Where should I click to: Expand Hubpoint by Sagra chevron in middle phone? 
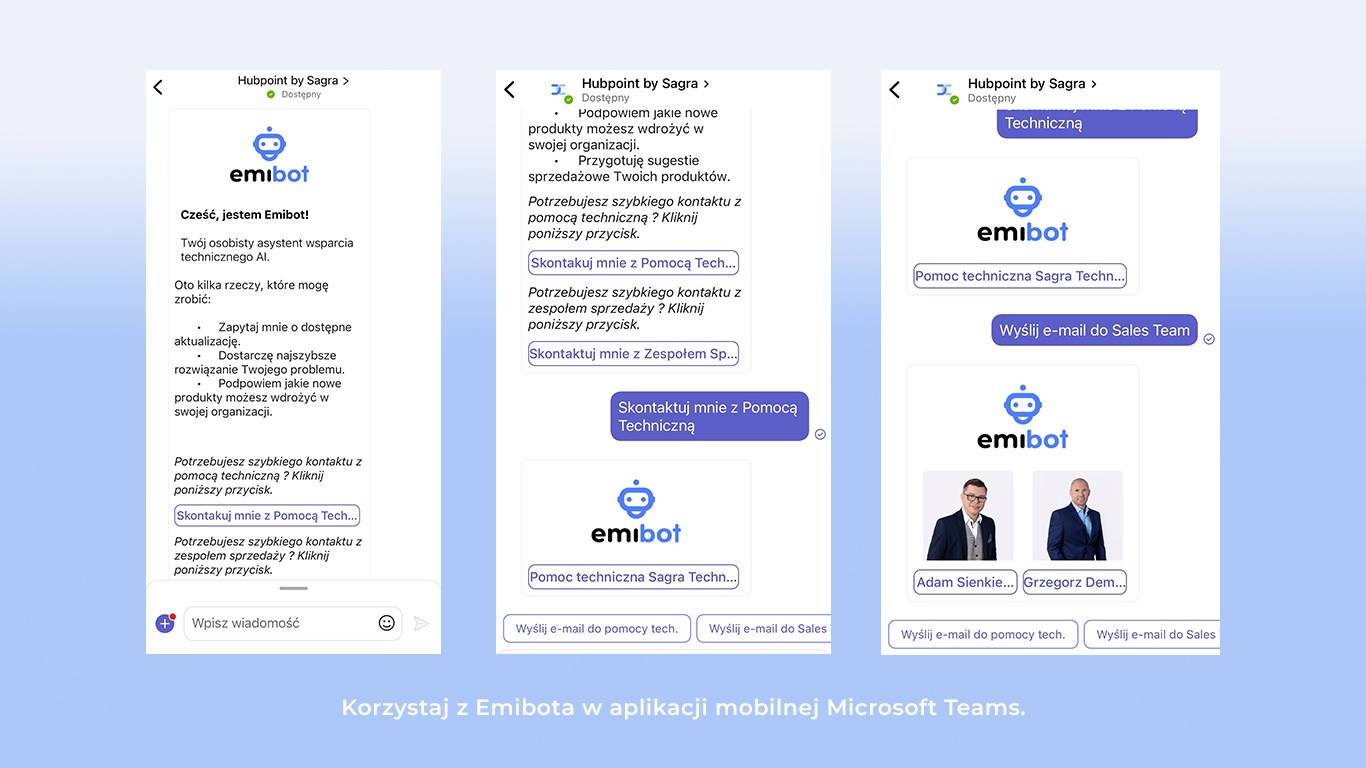[706, 84]
